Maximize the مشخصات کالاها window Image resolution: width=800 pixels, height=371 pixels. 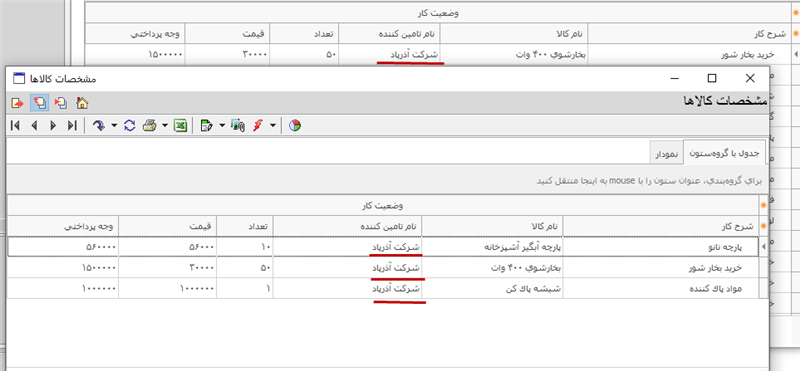click(712, 78)
